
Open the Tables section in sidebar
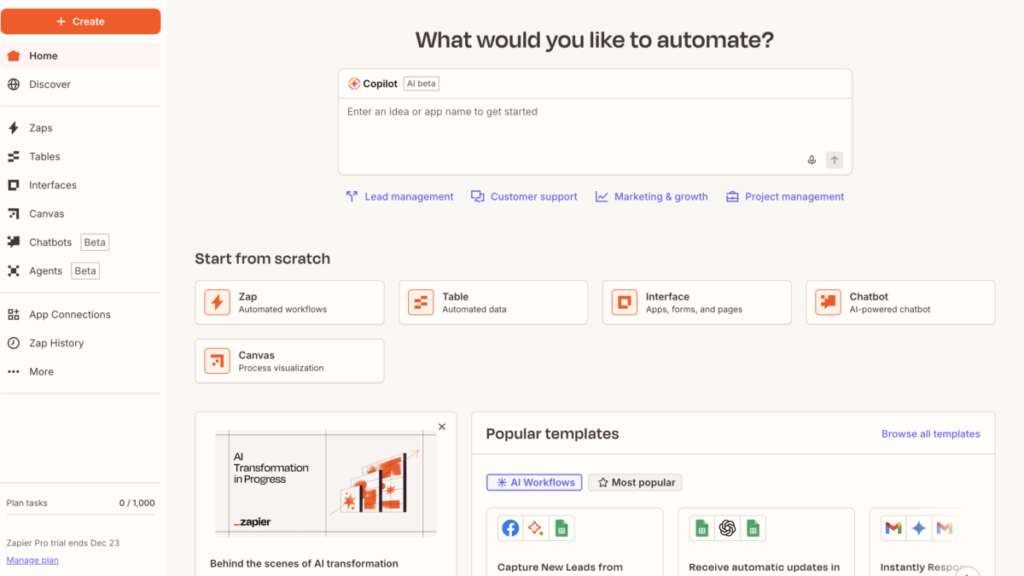pos(44,157)
